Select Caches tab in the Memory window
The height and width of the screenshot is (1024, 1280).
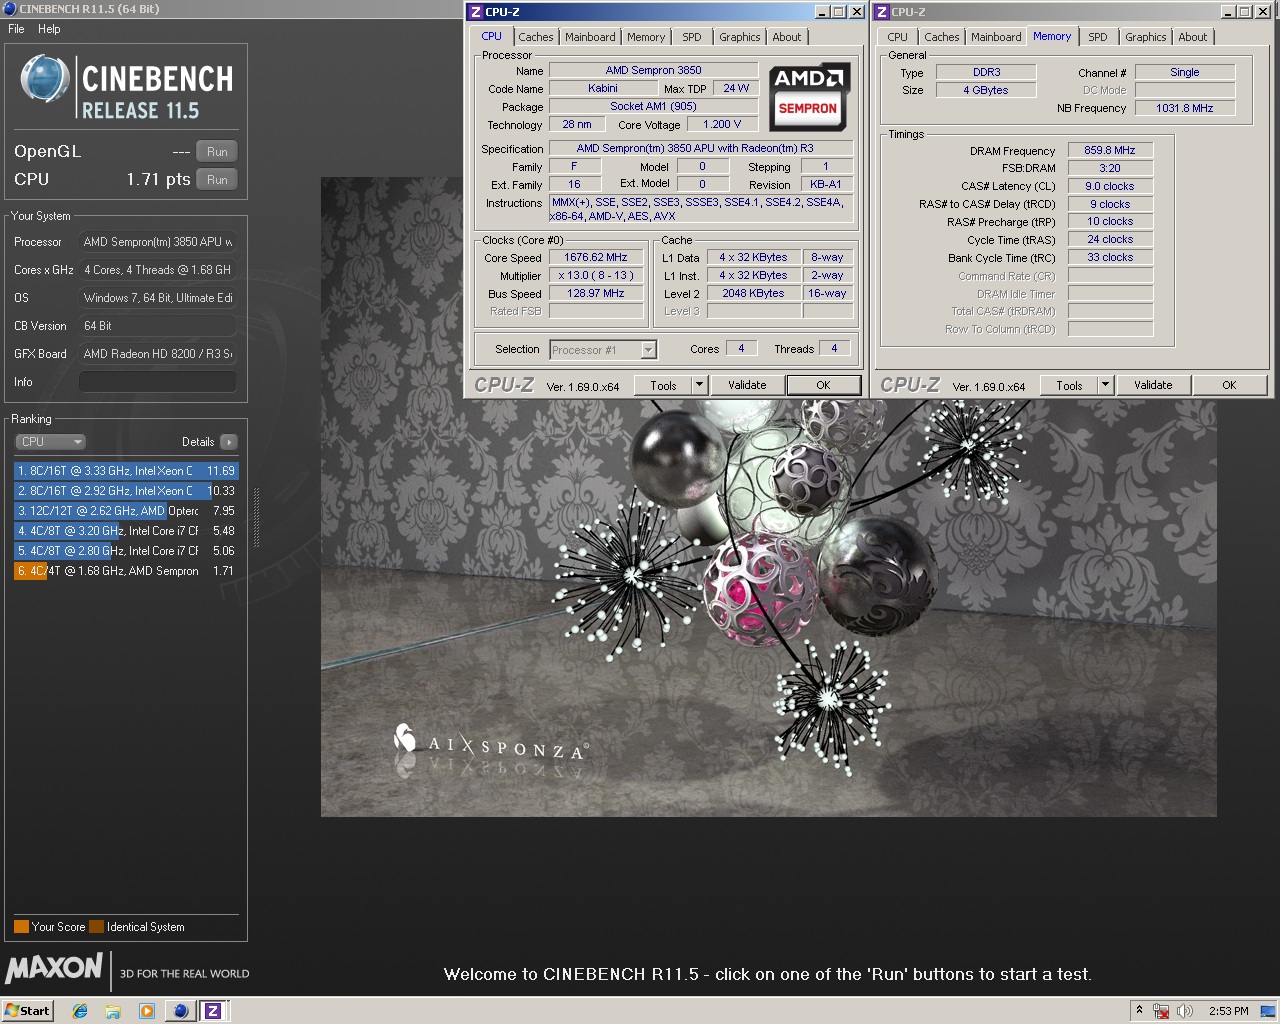pos(941,37)
